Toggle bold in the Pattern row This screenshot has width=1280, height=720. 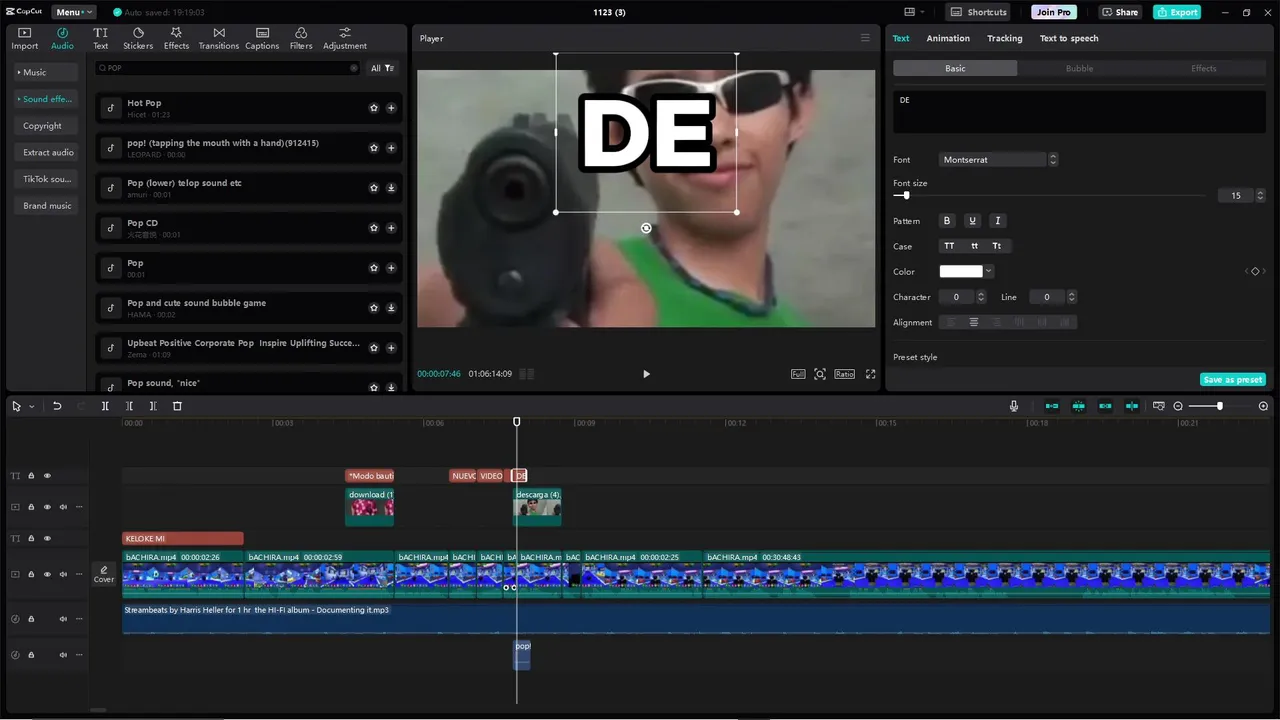[948, 221]
